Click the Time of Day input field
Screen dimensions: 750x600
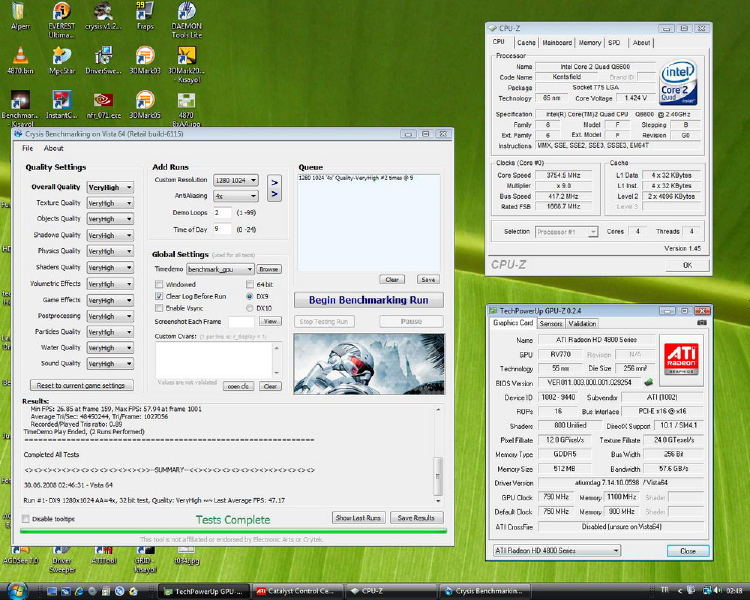(222, 229)
